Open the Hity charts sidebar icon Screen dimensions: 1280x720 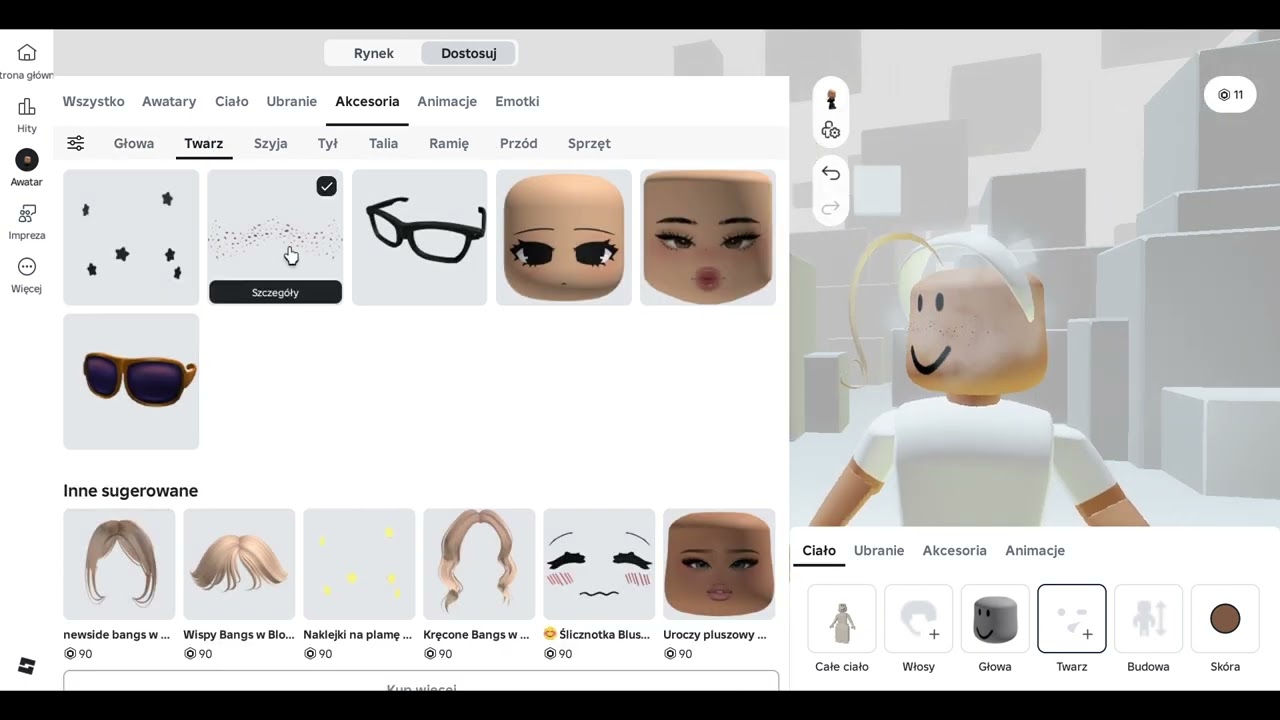tap(27, 106)
